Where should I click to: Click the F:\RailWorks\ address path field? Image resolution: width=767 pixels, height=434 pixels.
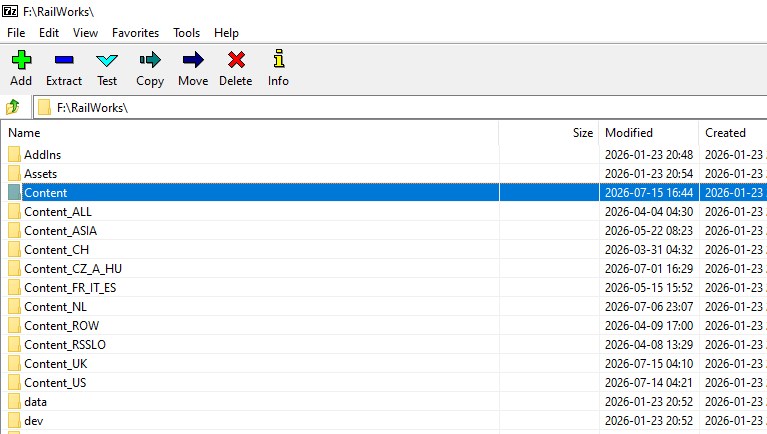click(x=401, y=108)
